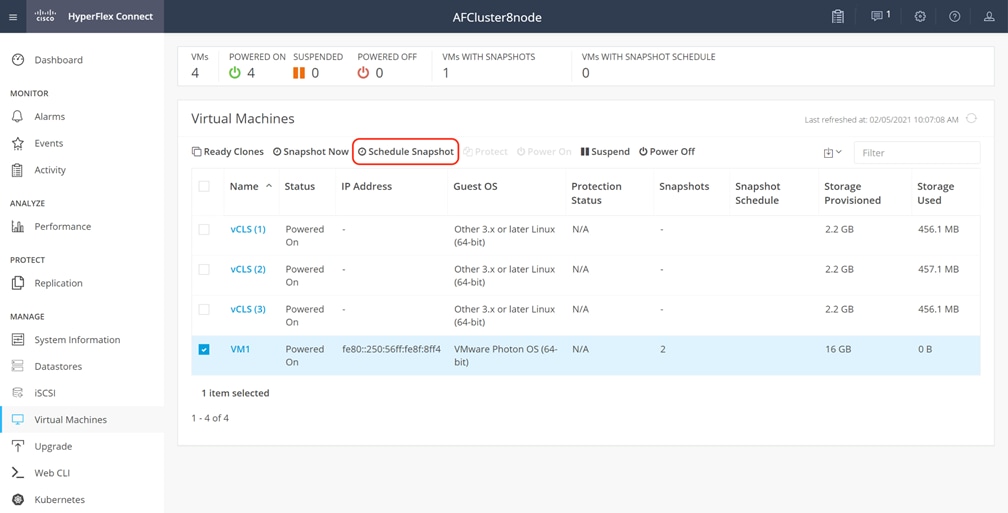
Task: Click the Datastores stack icon
Action: click(x=18, y=366)
